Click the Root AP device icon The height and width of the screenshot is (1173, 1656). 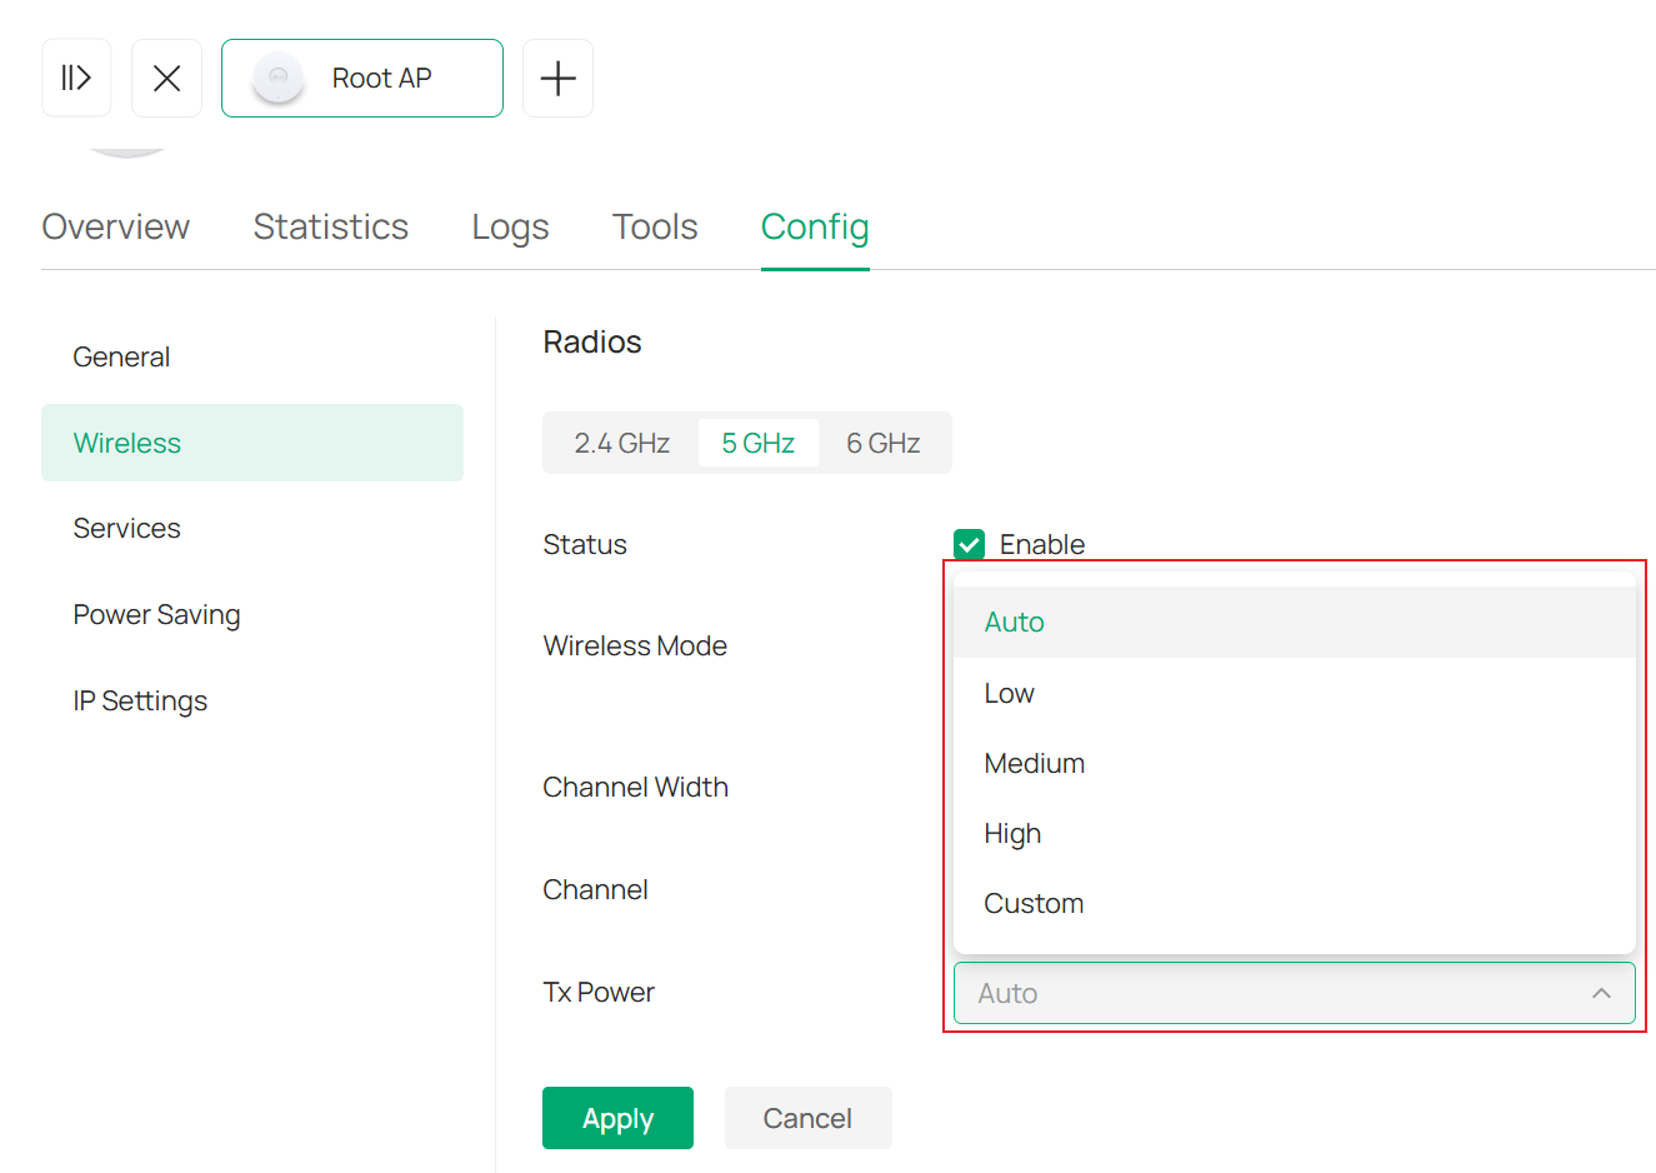coord(278,78)
